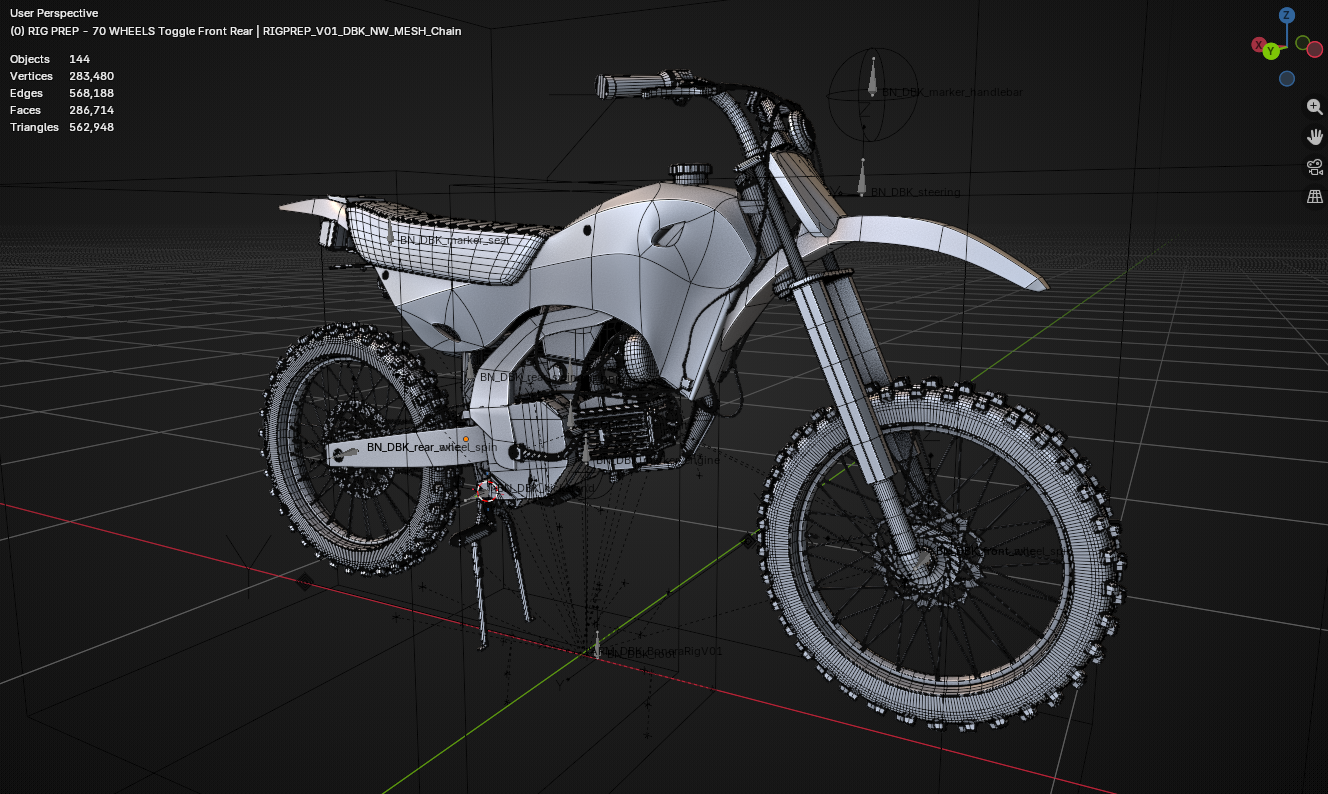This screenshot has height=794, width=1328.
Task: Click the root rig bone at floor
Action: pos(598,646)
